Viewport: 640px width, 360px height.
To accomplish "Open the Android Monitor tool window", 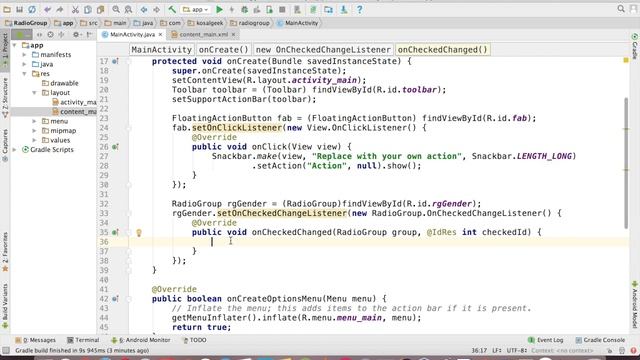I will coord(141,340).
